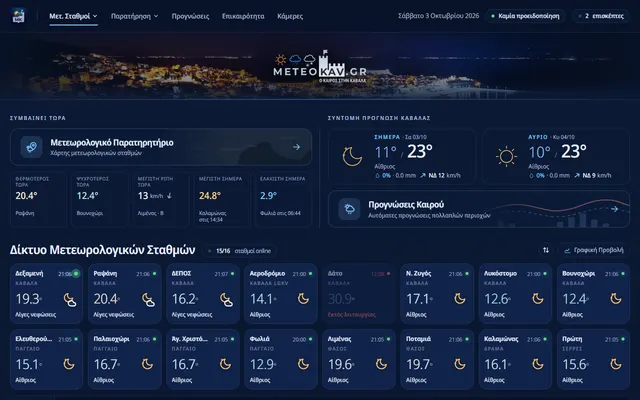
Task: Click the Βουνοχώρι station name
Action: pos(578,273)
